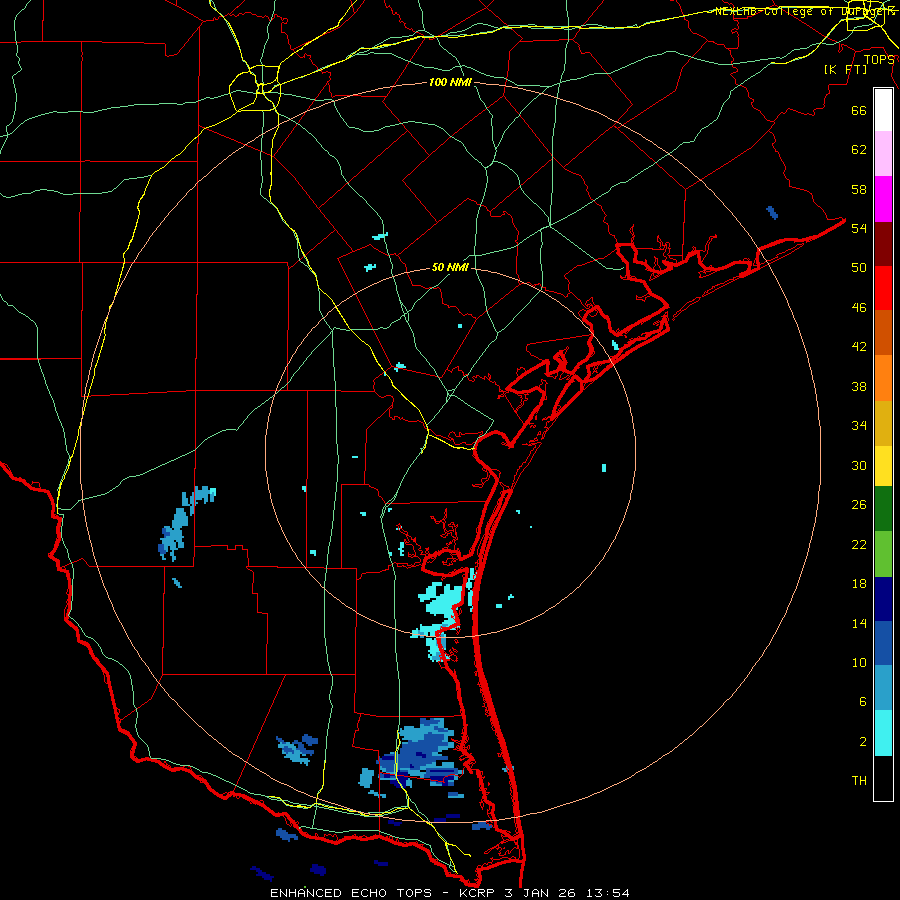Screen dimensions: 900x900
Task: Click the yellow swatch in the color scale
Action: pyautogui.click(x=883, y=465)
